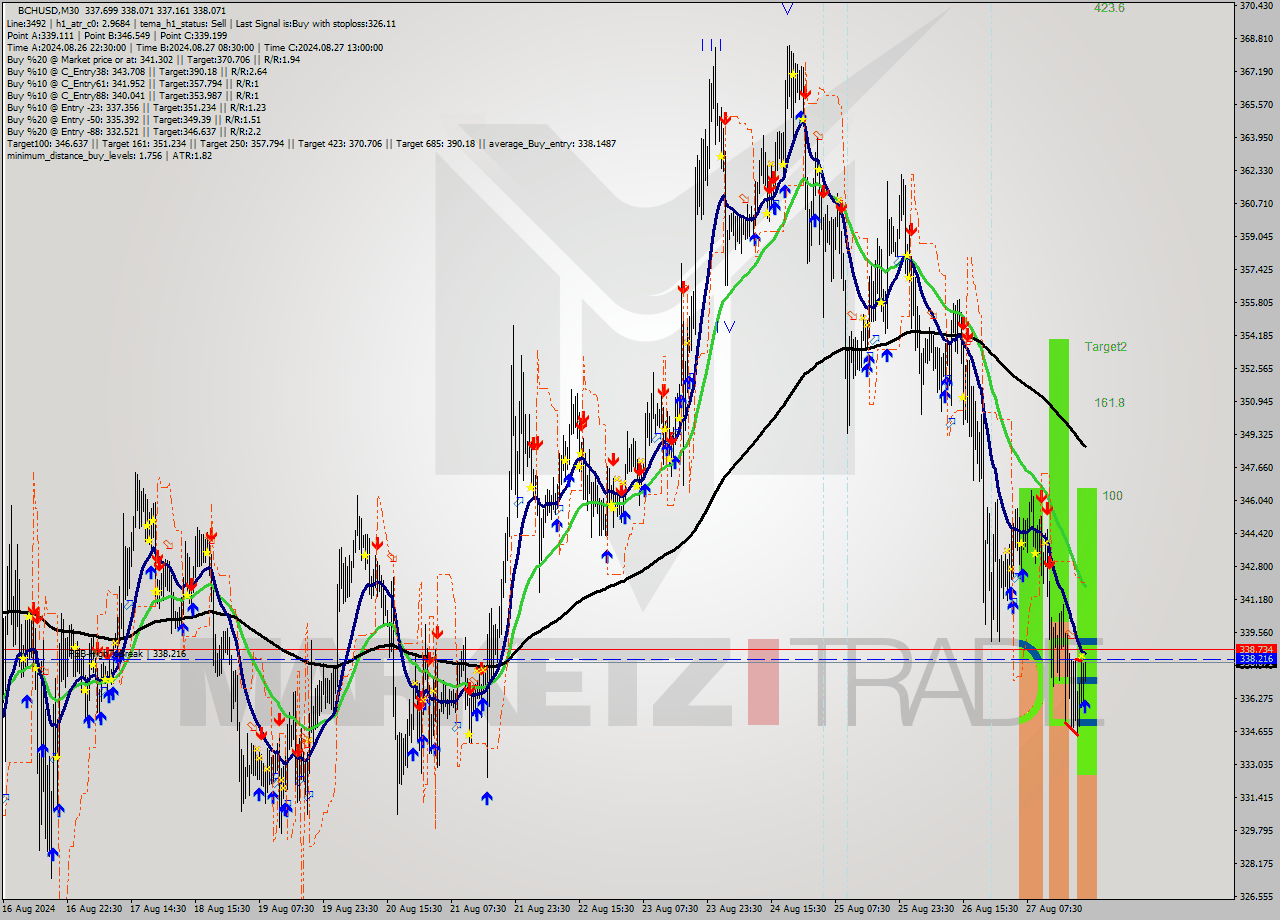Select the 329.795 price axis value
The width and height of the screenshot is (1280, 920).
point(1256,831)
